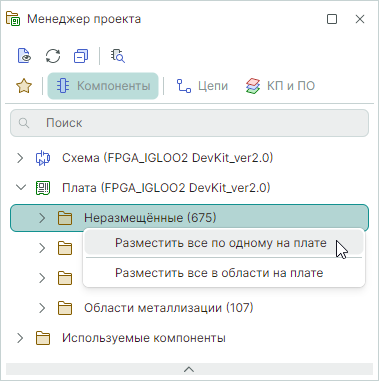This screenshot has width=379, height=381.
Task: Switch to the Цепи tab
Action: [202, 86]
